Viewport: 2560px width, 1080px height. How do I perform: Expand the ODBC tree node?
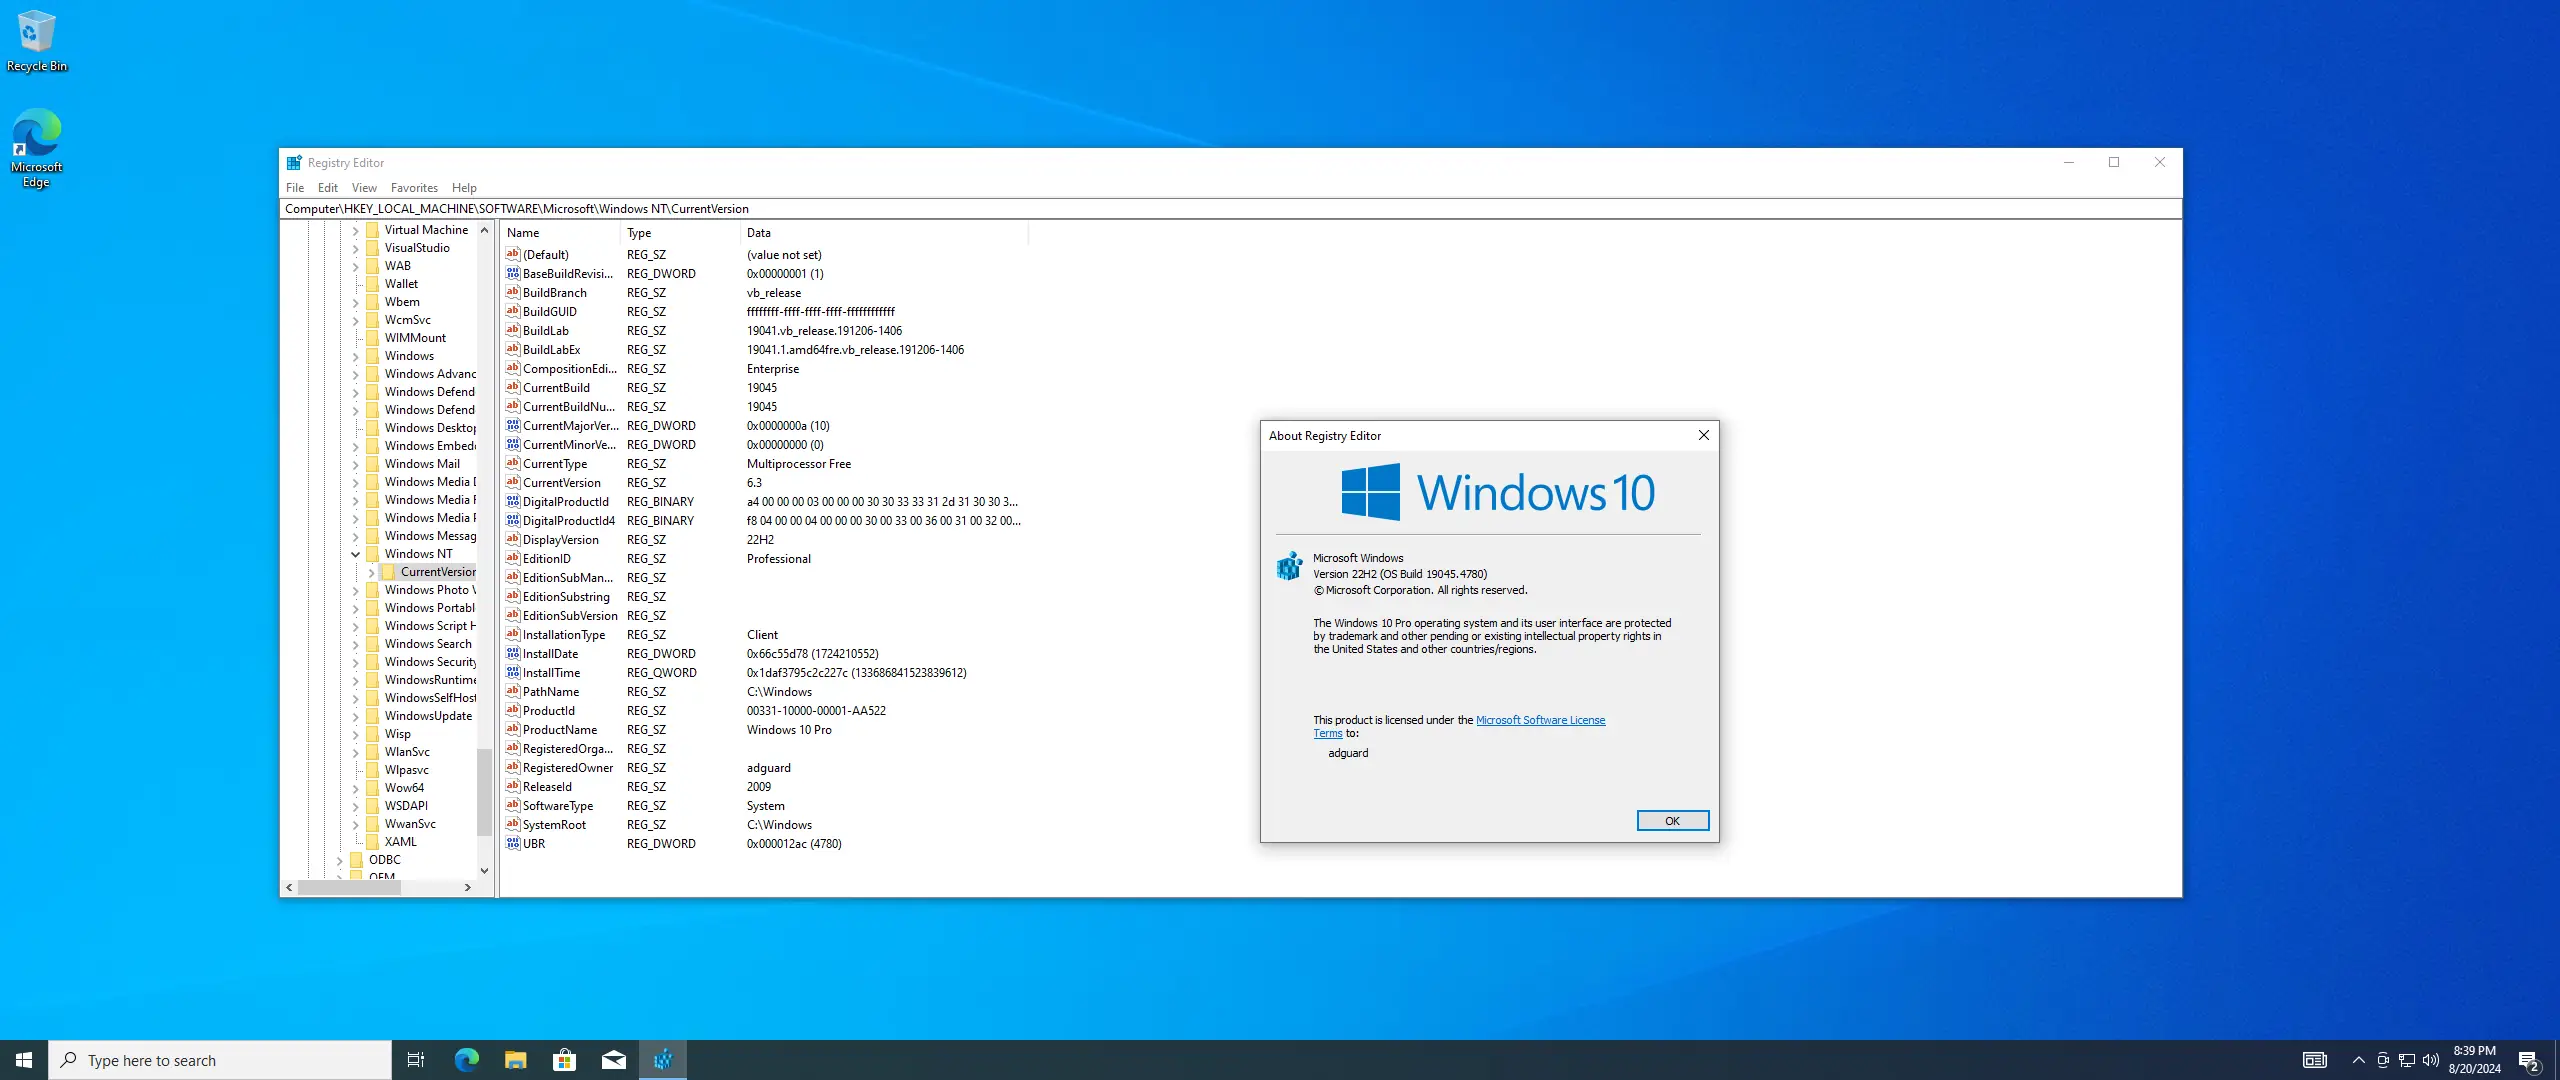coord(339,860)
